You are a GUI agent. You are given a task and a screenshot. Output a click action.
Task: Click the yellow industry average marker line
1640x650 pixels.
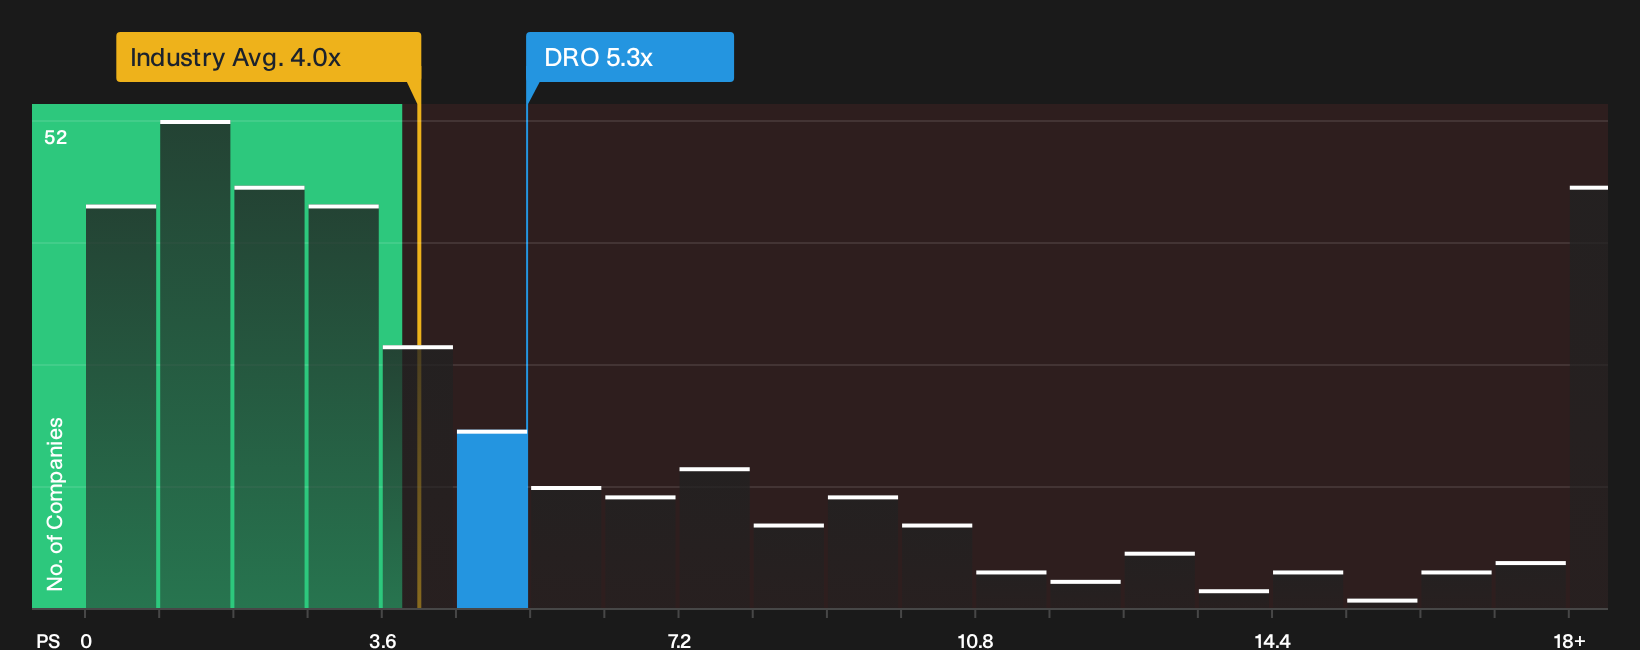click(419, 345)
